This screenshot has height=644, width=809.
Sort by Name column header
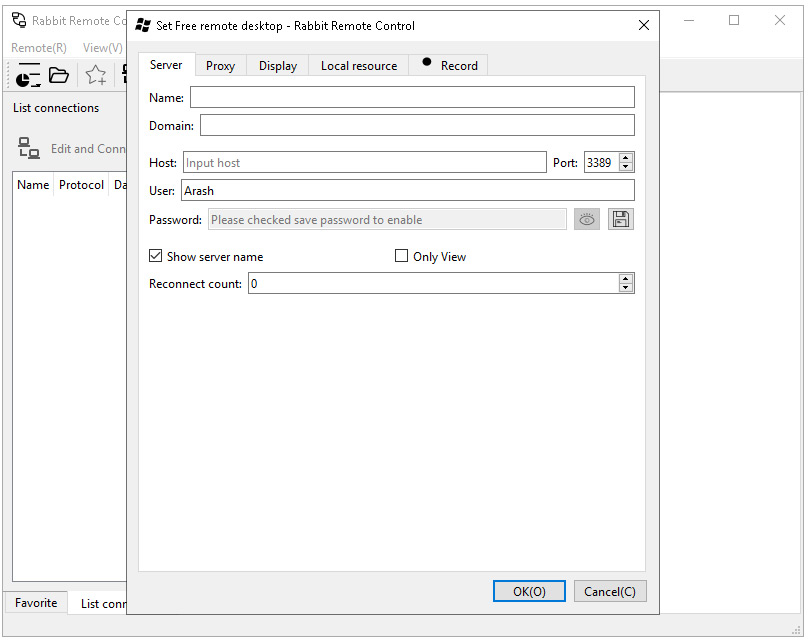pos(33,185)
